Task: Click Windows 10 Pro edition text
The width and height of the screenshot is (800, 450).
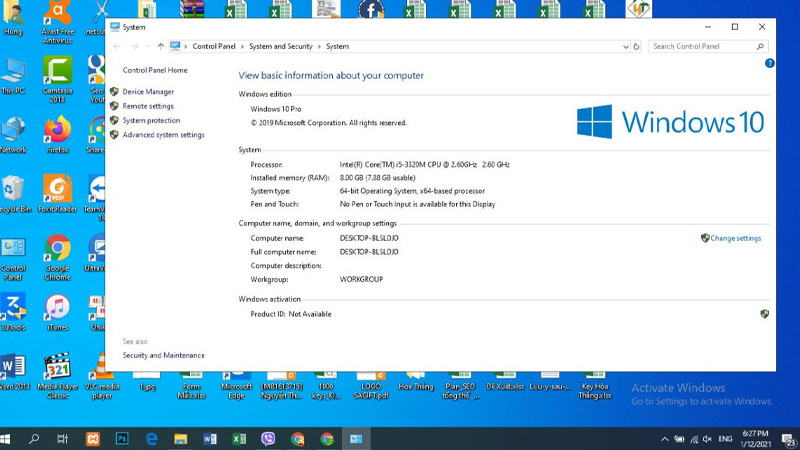Action: click(276, 109)
